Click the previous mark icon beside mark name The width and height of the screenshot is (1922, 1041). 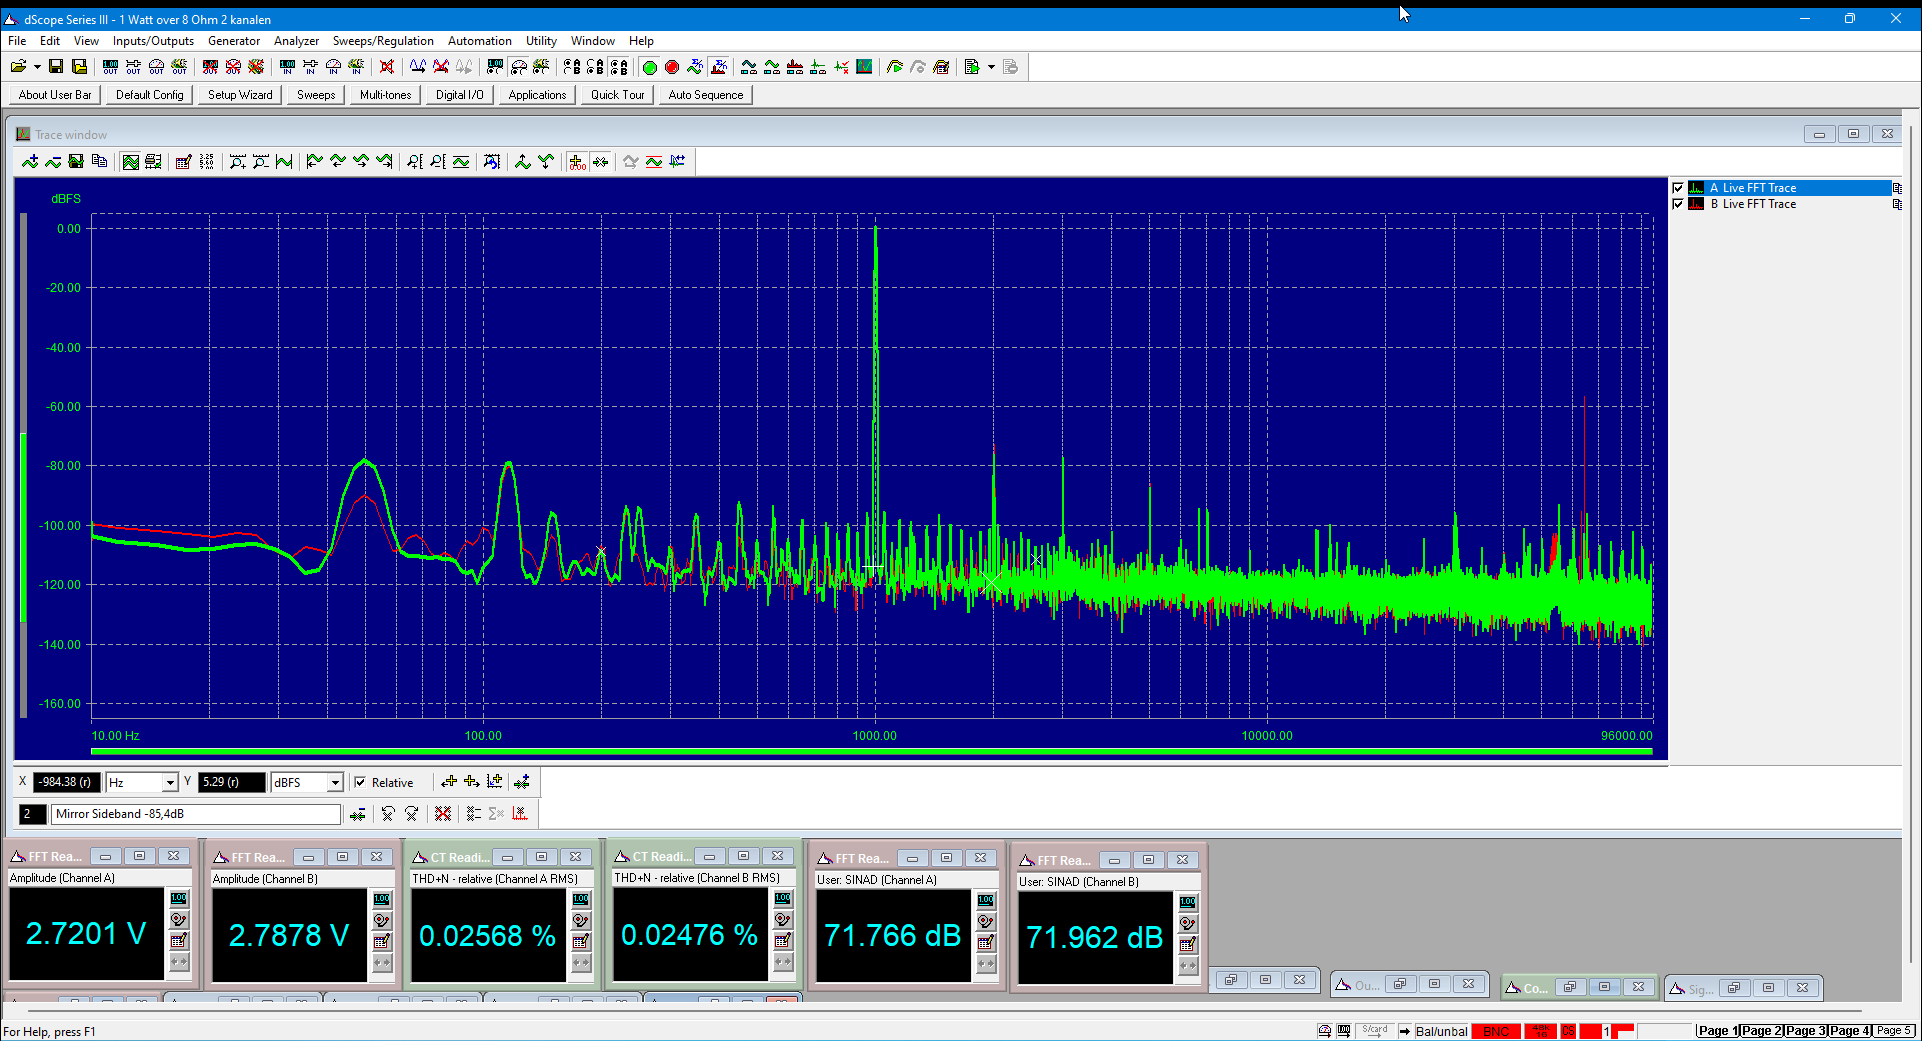pyautogui.click(x=388, y=814)
